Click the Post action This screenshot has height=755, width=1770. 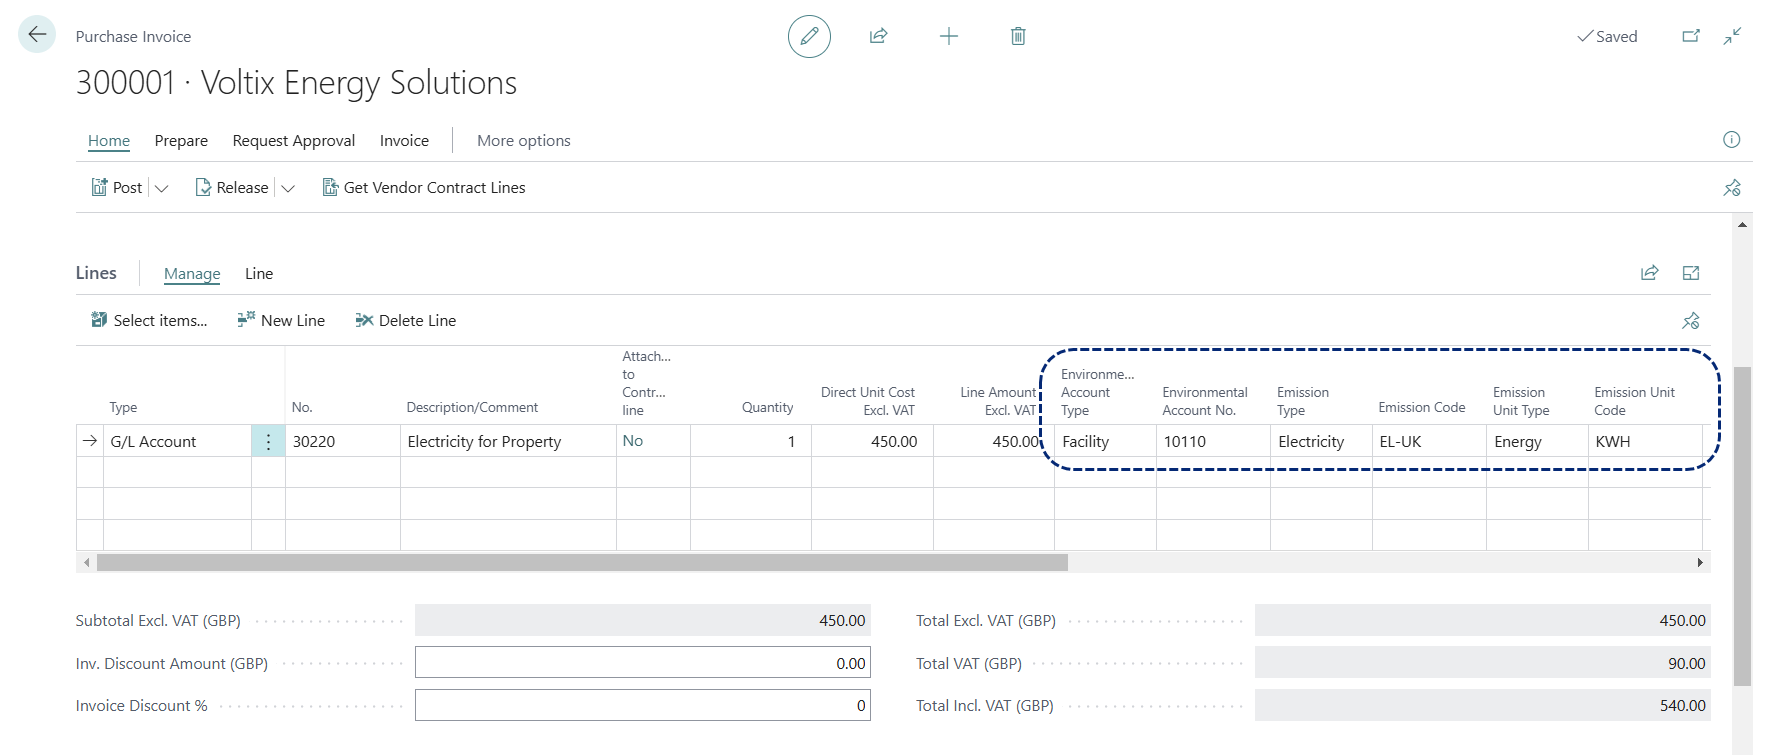pyautogui.click(x=117, y=187)
